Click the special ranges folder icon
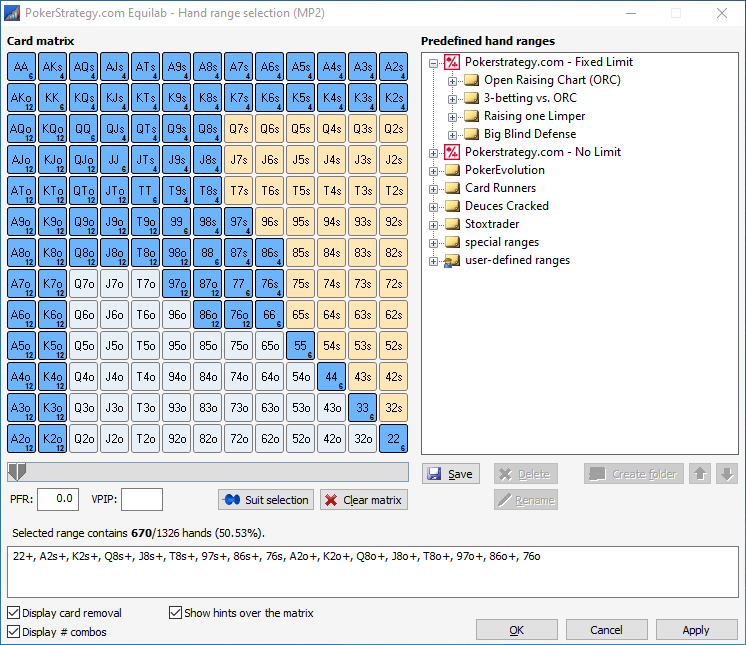 [452, 243]
